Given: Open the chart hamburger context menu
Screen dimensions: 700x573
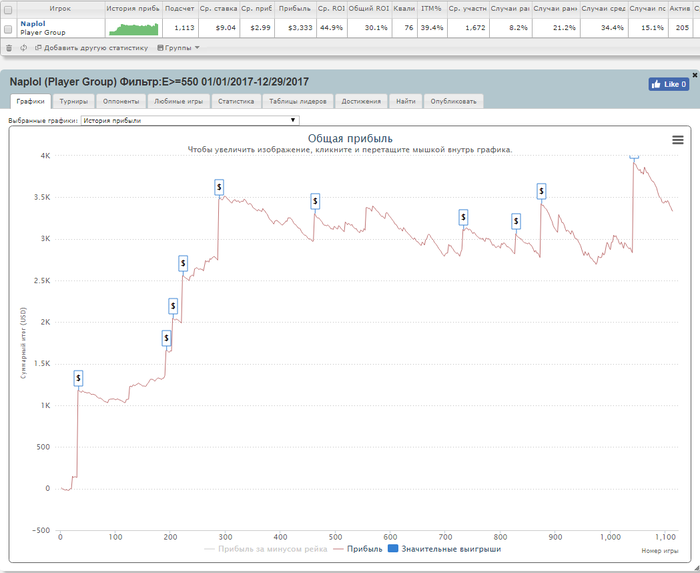Looking at the screenshot, I should [678, 140].
